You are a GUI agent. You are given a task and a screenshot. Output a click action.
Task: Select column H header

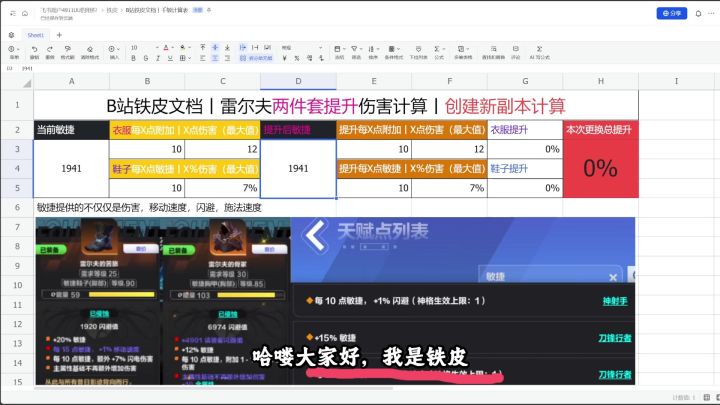click(601, 81)
